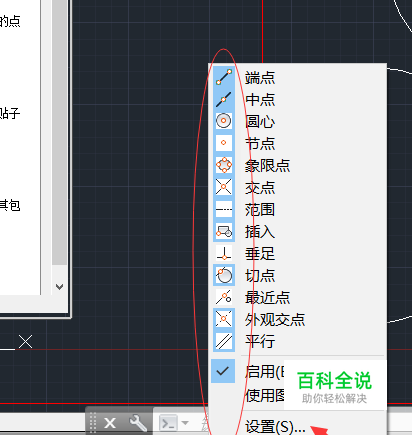Select 垂足 in the snap menu

[260, 254]
